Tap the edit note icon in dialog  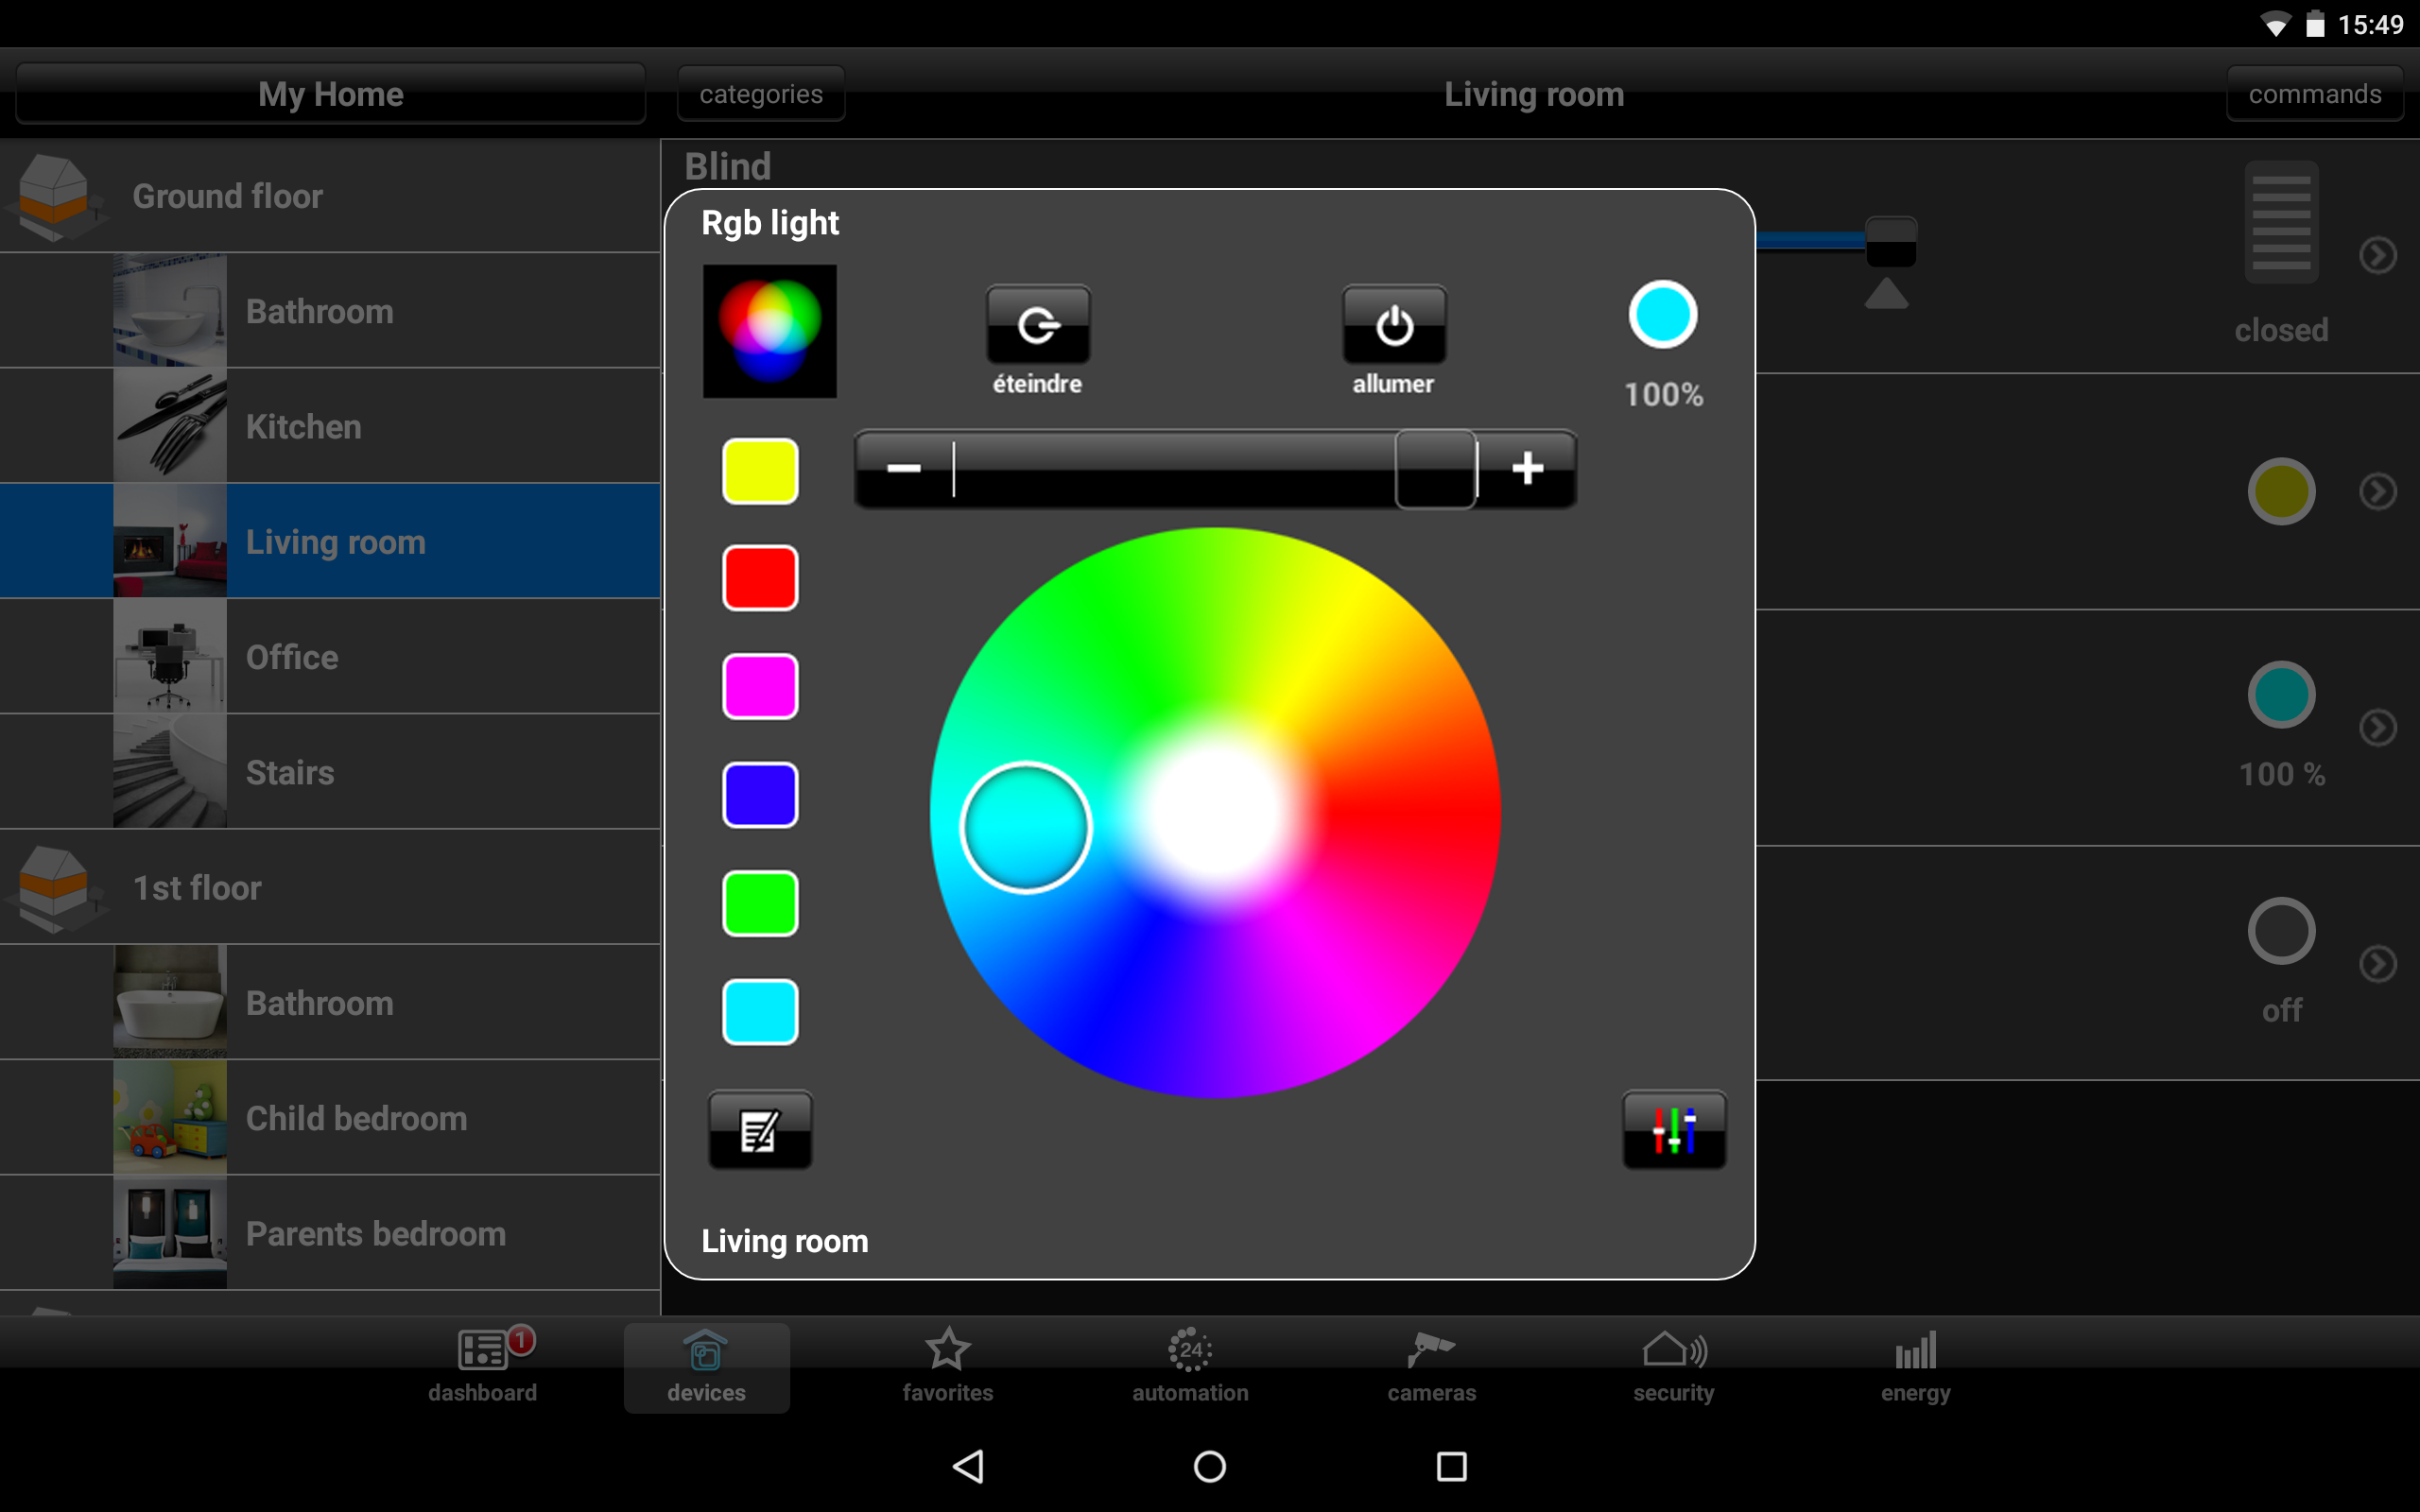760,1130
